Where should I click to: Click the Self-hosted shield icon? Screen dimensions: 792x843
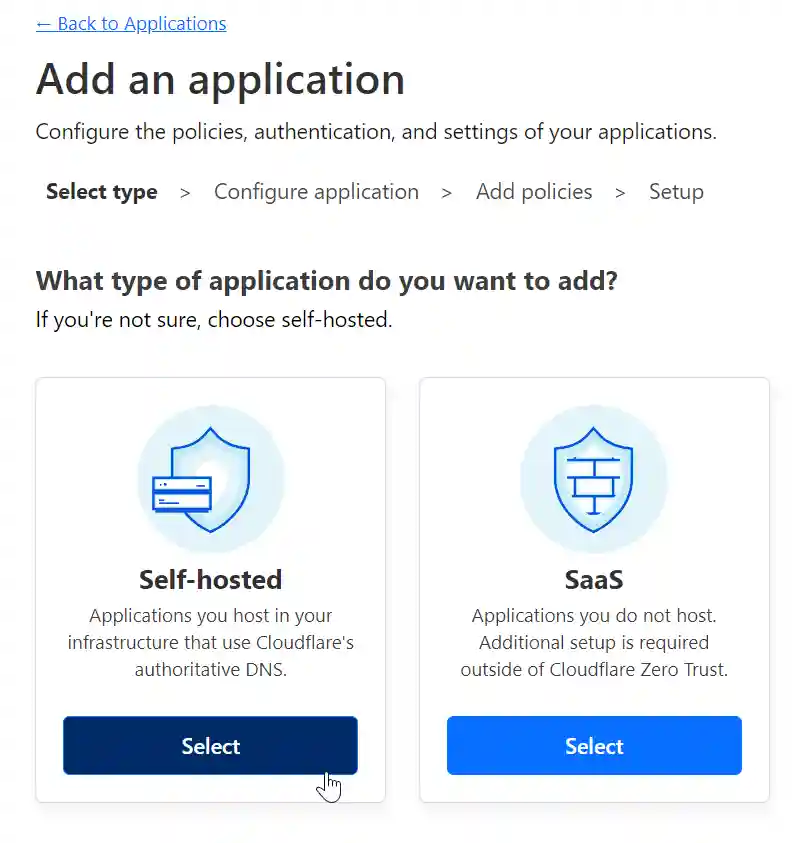(x=210, y=478)
